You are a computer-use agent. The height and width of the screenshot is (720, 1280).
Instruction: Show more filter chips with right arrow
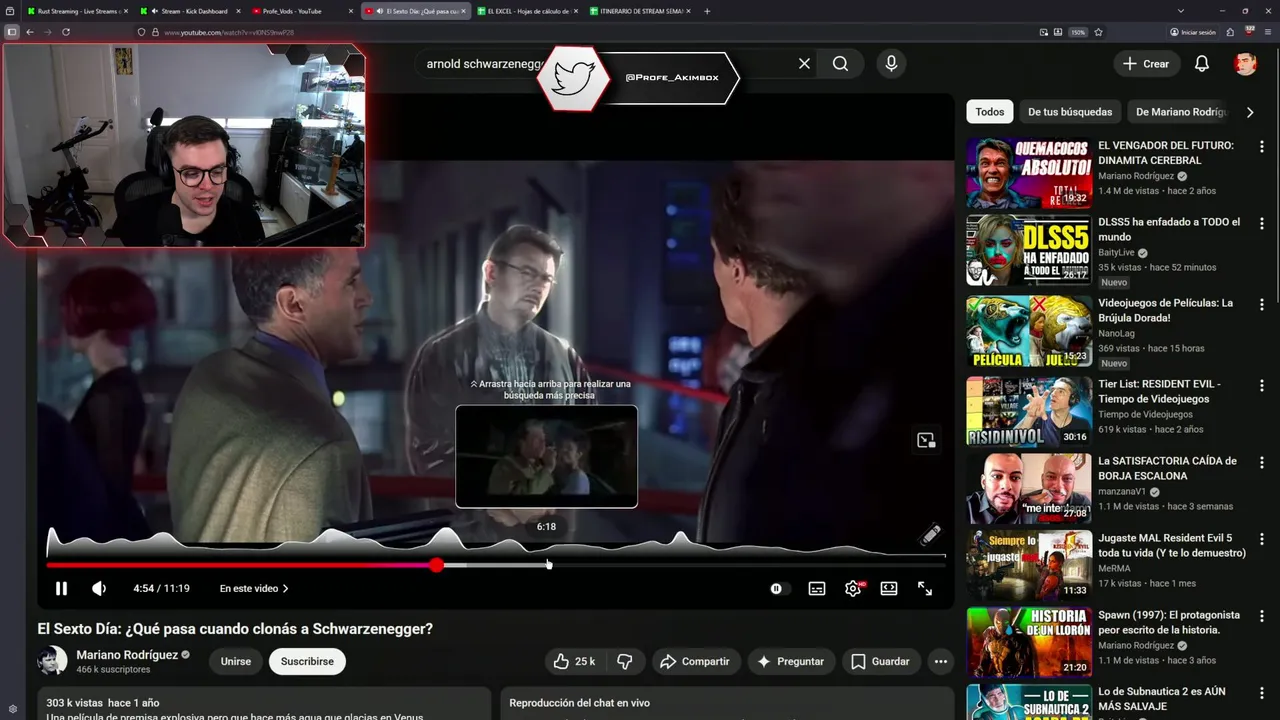1249,112
